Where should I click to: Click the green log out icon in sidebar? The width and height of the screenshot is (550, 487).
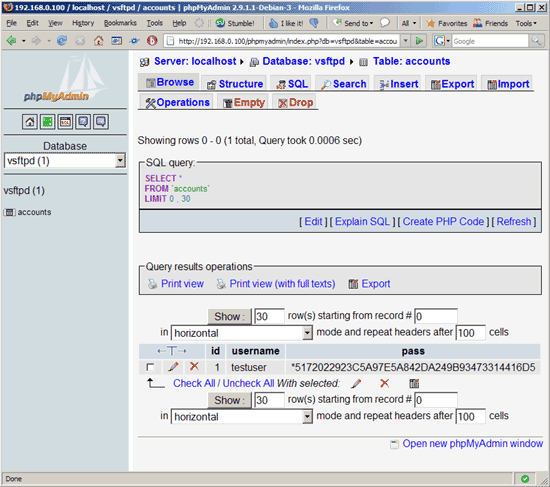point(48,122)
